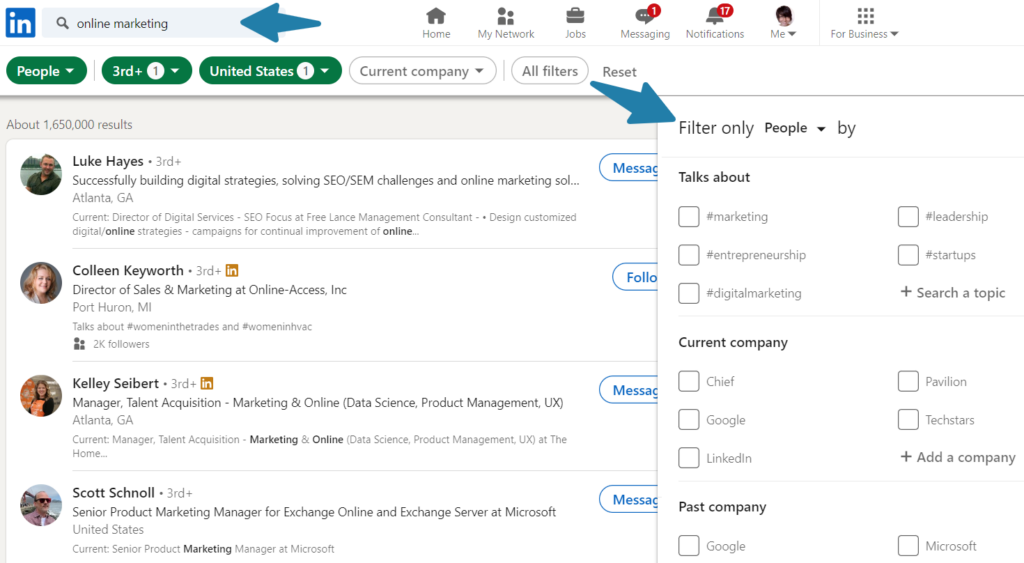Open Luke Hayes profile photo
1024x563 pixels.
coord(40,175)
